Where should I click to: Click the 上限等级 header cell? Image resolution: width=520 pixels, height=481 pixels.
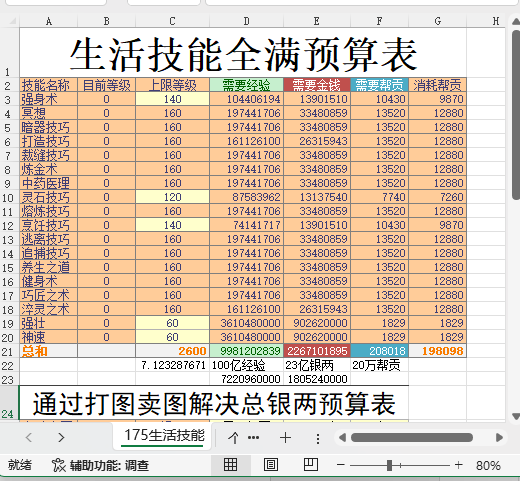pyautogui.click(x=172, y=85)
